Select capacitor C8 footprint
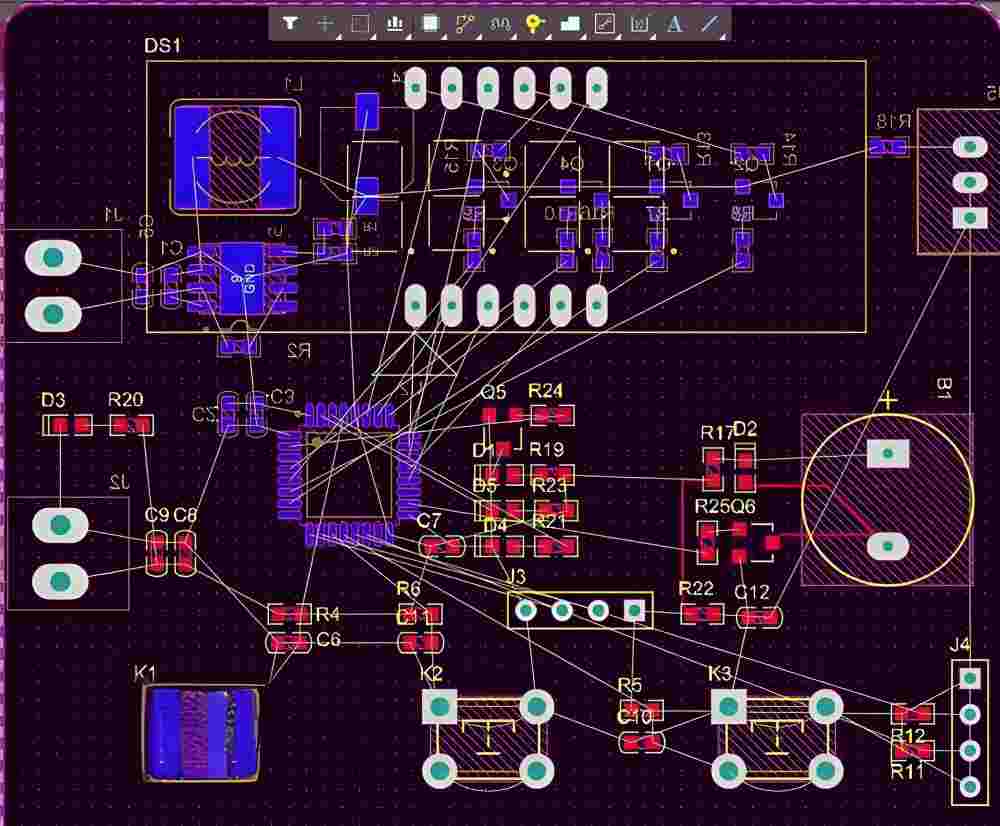Viewport: 1000px width, 826px height. pyautogui.click(x=184, y=552)
